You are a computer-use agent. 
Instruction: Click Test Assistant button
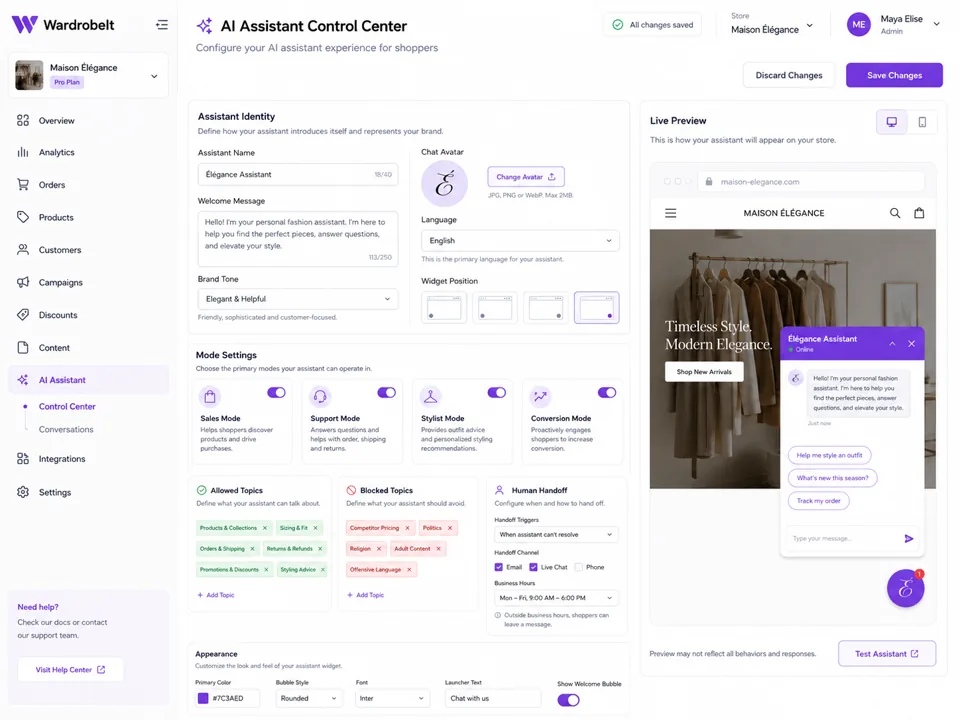pyautogui.click(x=887, y=653)
